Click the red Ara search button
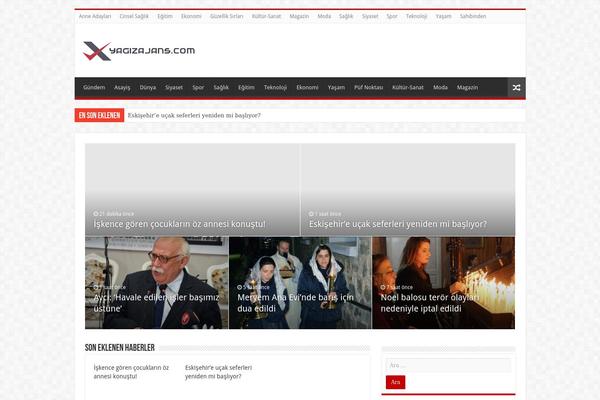Screen dimensions: 600x400 pyautogui.click(x=395, y=382)
